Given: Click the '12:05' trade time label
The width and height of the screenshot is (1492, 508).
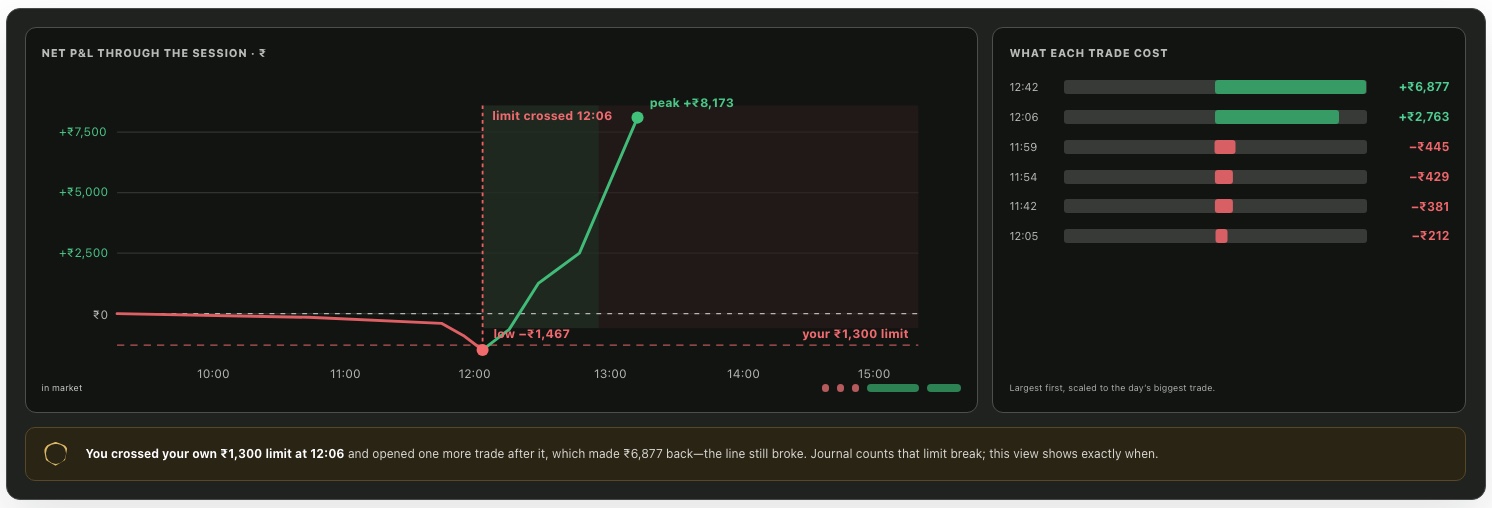Looking at the screenshot, I should (x=1024, y=236).
